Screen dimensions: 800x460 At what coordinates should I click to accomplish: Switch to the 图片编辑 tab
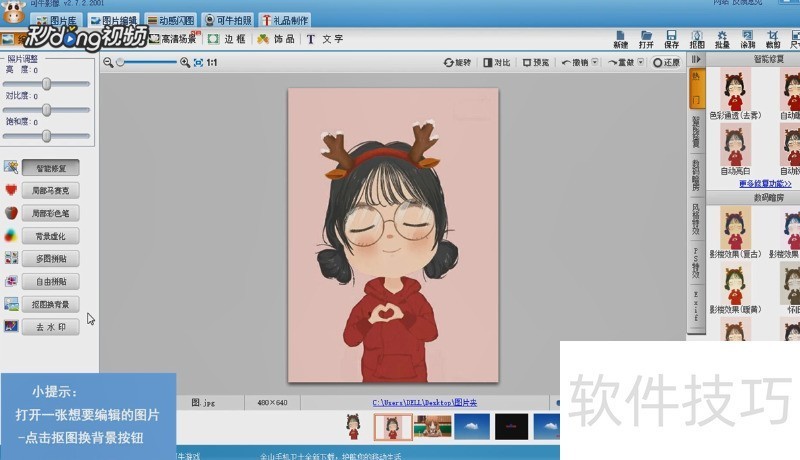(113, 20)
